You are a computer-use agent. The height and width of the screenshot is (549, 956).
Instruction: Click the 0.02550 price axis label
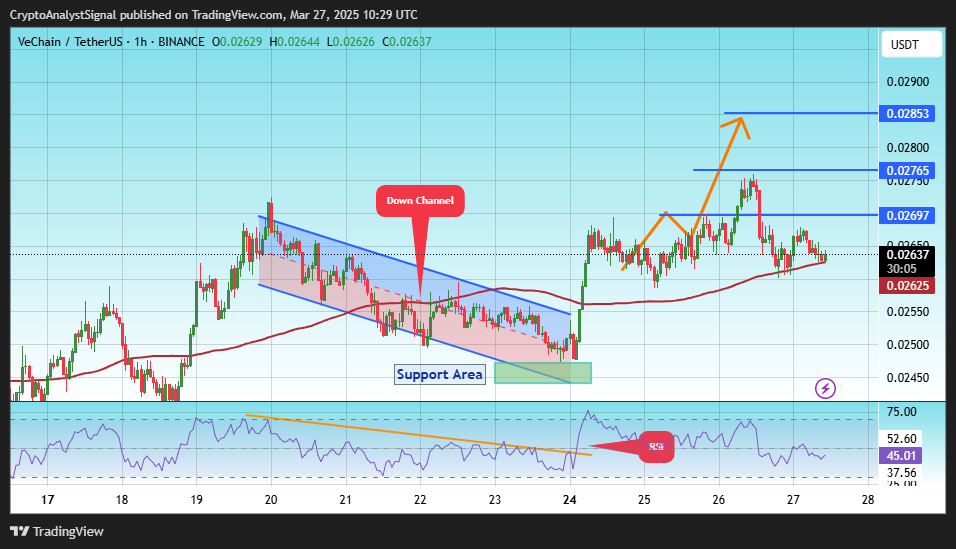coord(908,312)
